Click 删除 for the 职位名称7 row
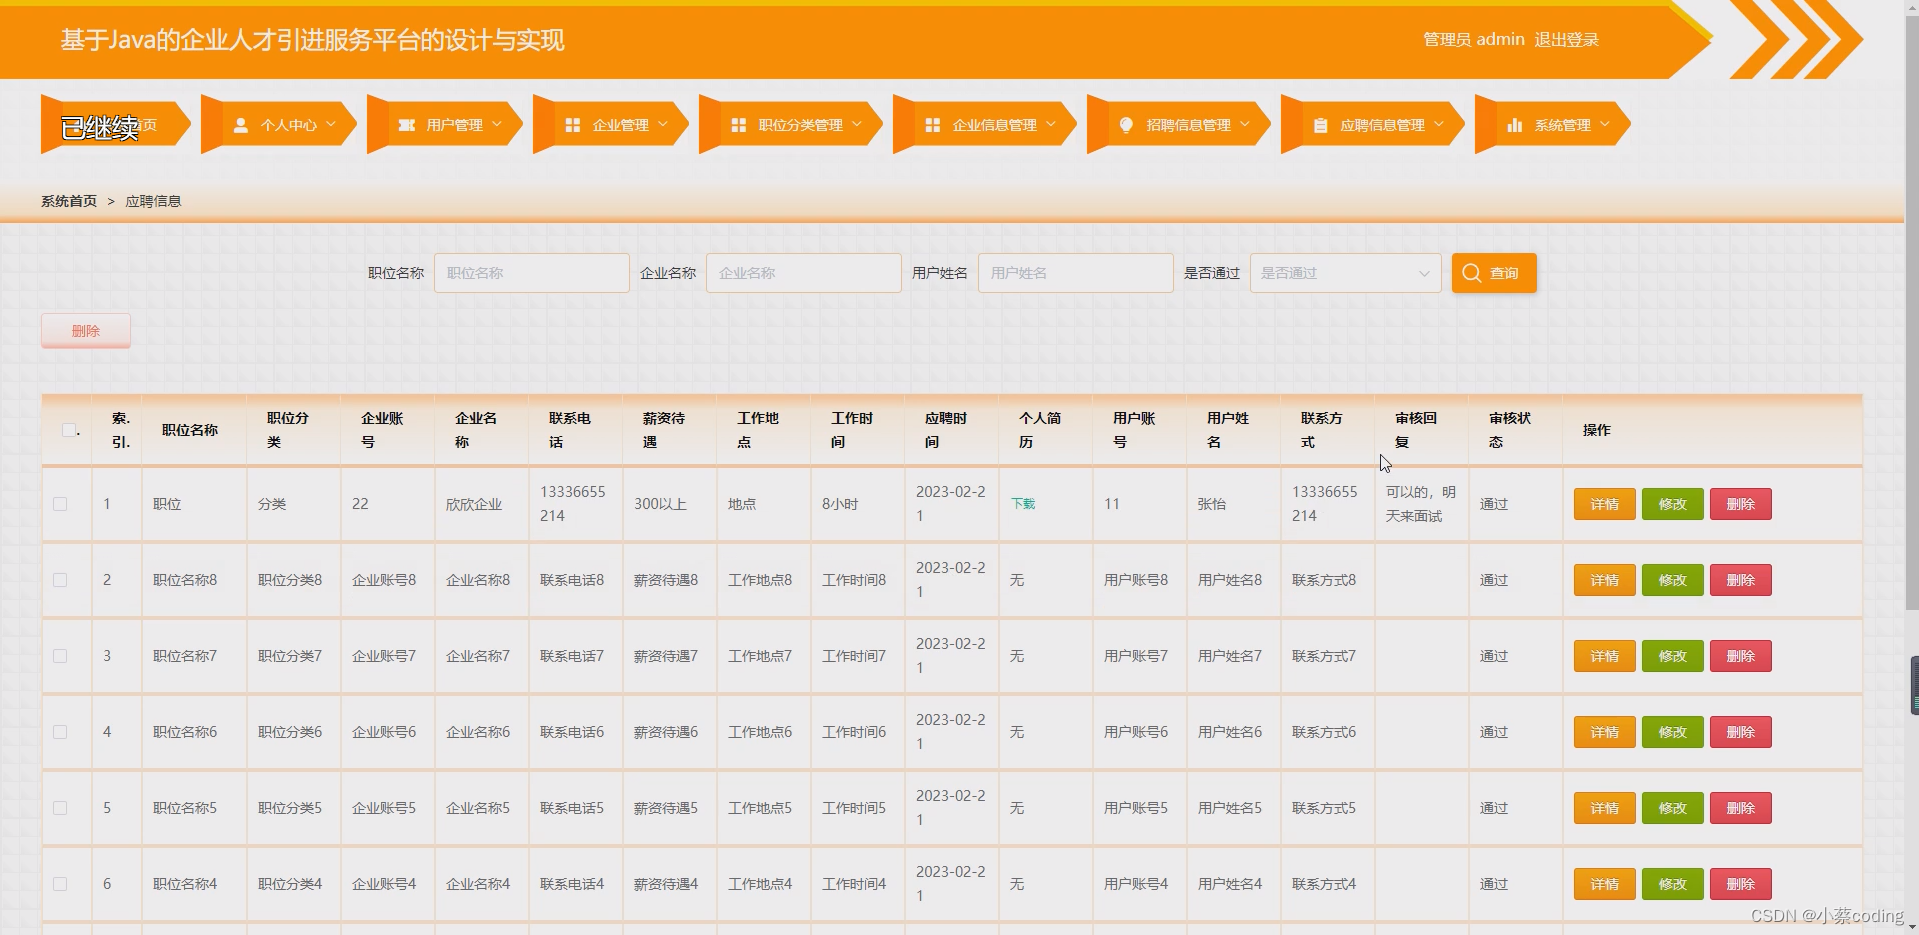The height and width of the screenshot is (935, 1919). point(1740,656)
